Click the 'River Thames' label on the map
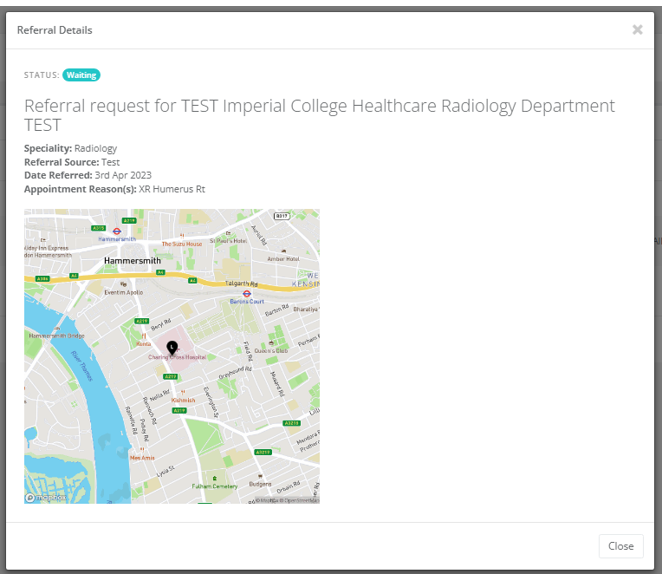Screen dimensions: 663x575 (x=82, y=367)
